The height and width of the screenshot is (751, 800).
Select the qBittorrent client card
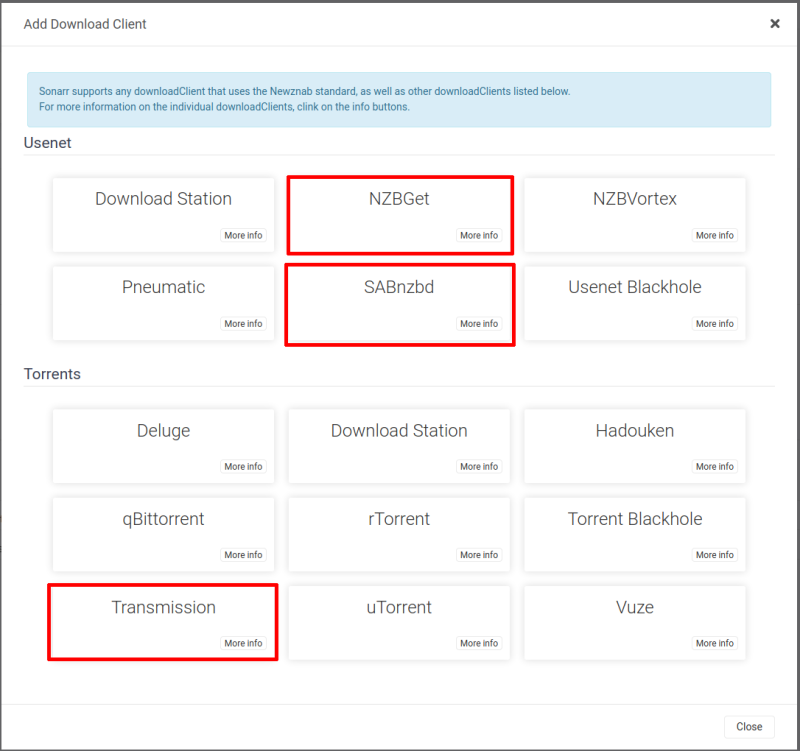point(163,534)
